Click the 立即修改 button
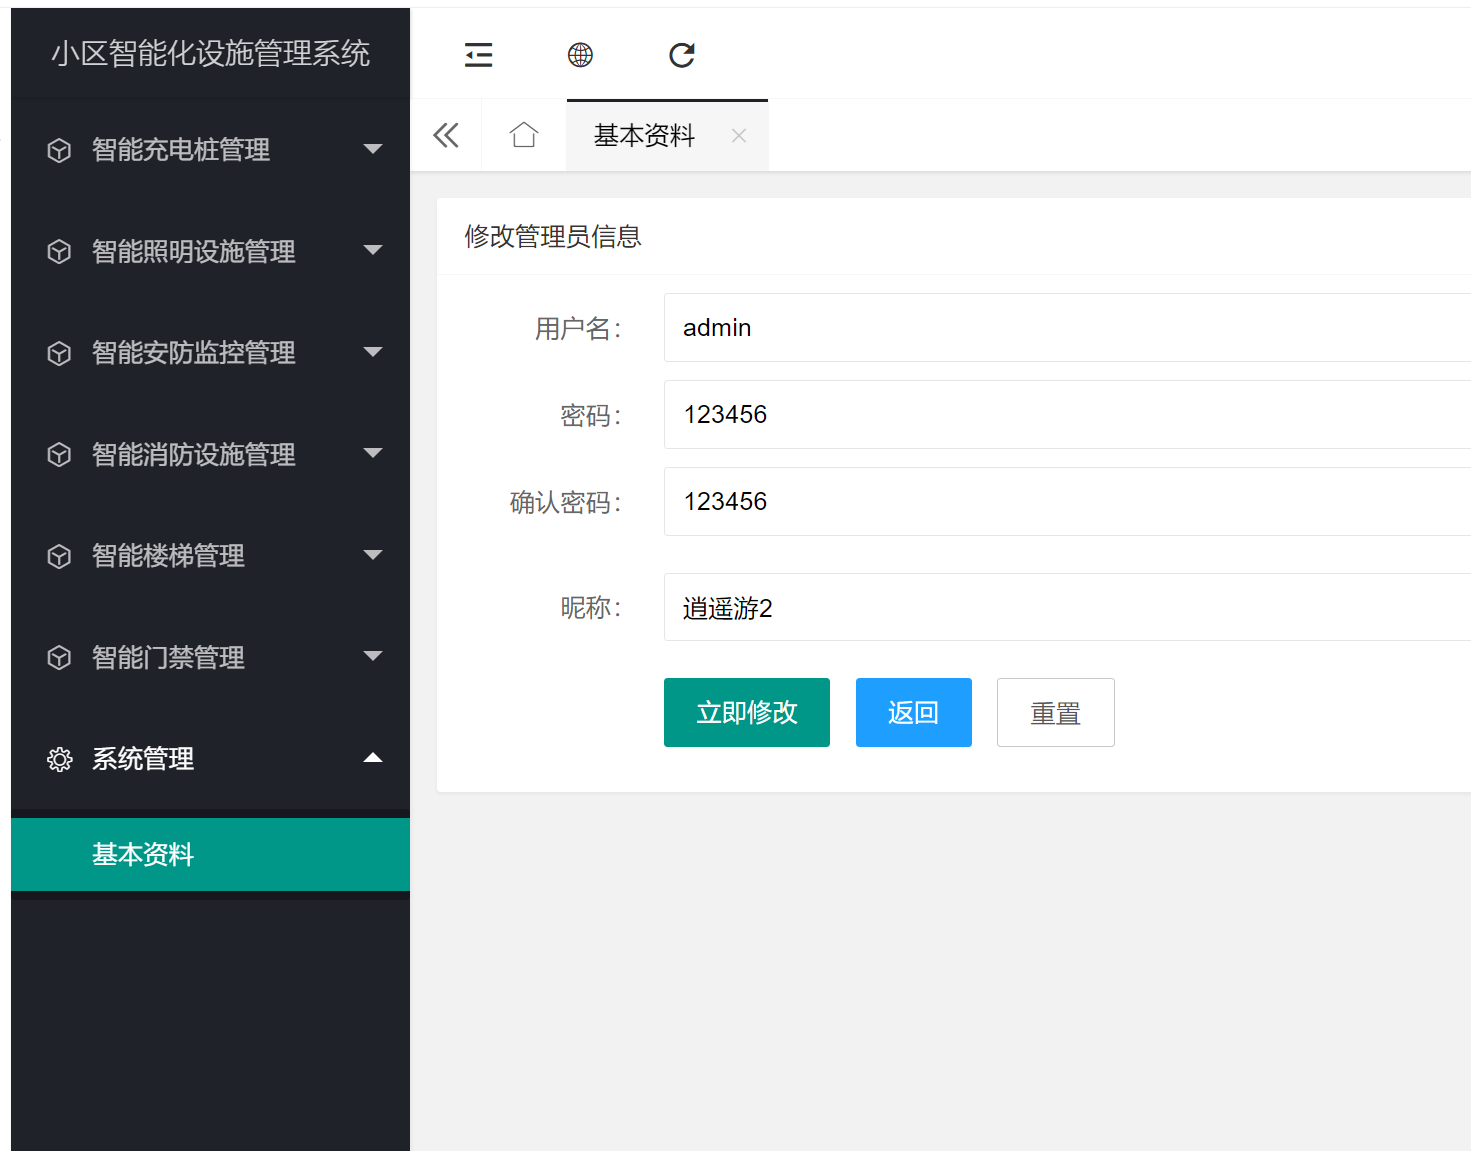The height and width of the screenshot is (1151, 1471). 746,712
